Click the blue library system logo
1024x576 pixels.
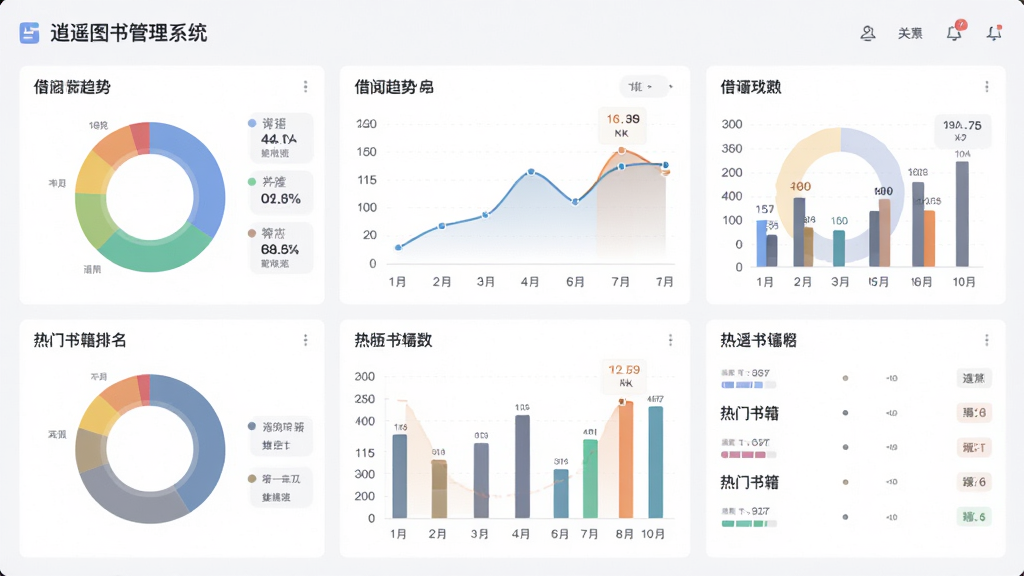pyautogui.click(x=29, y=33)
